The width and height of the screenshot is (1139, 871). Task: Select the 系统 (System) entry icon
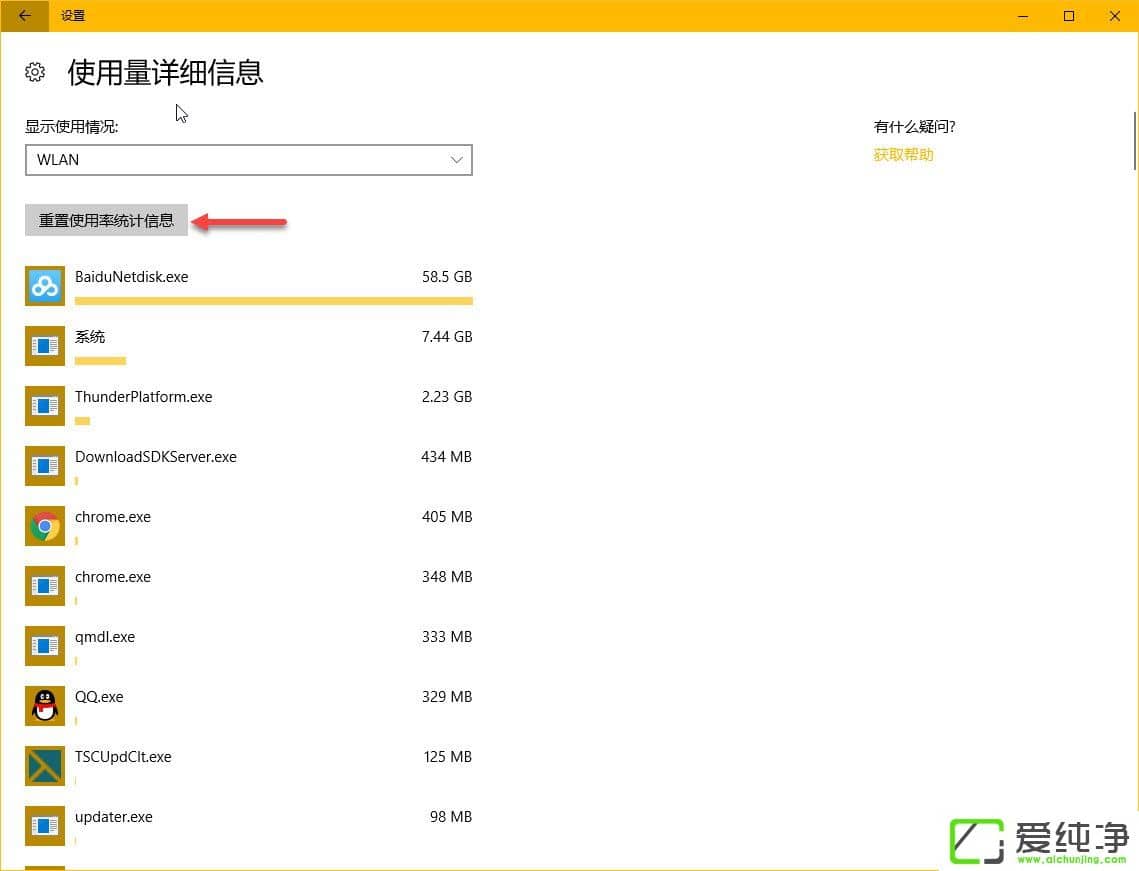[x=44, y=346]
